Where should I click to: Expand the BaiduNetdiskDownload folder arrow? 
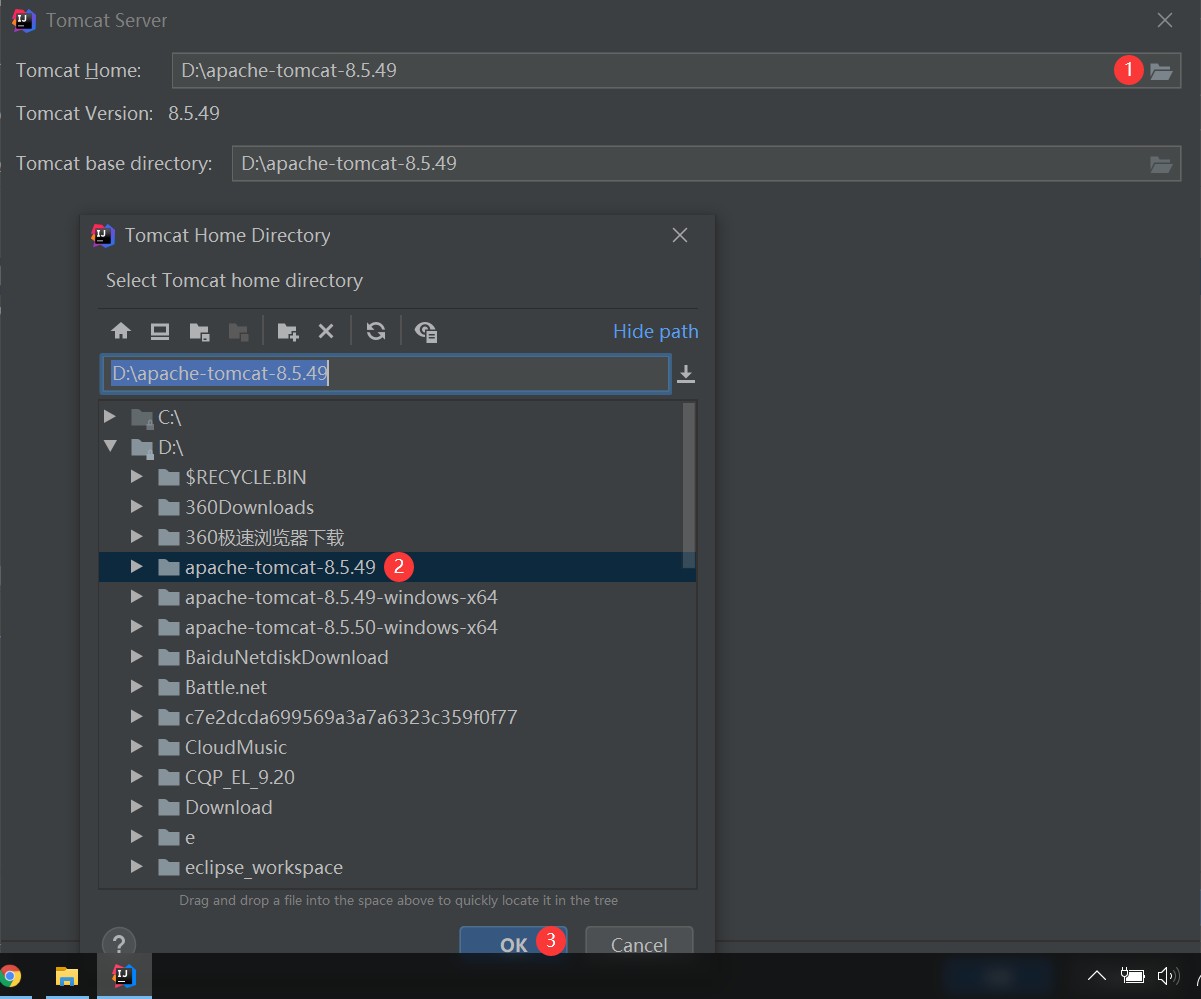[x=137, y=657]
